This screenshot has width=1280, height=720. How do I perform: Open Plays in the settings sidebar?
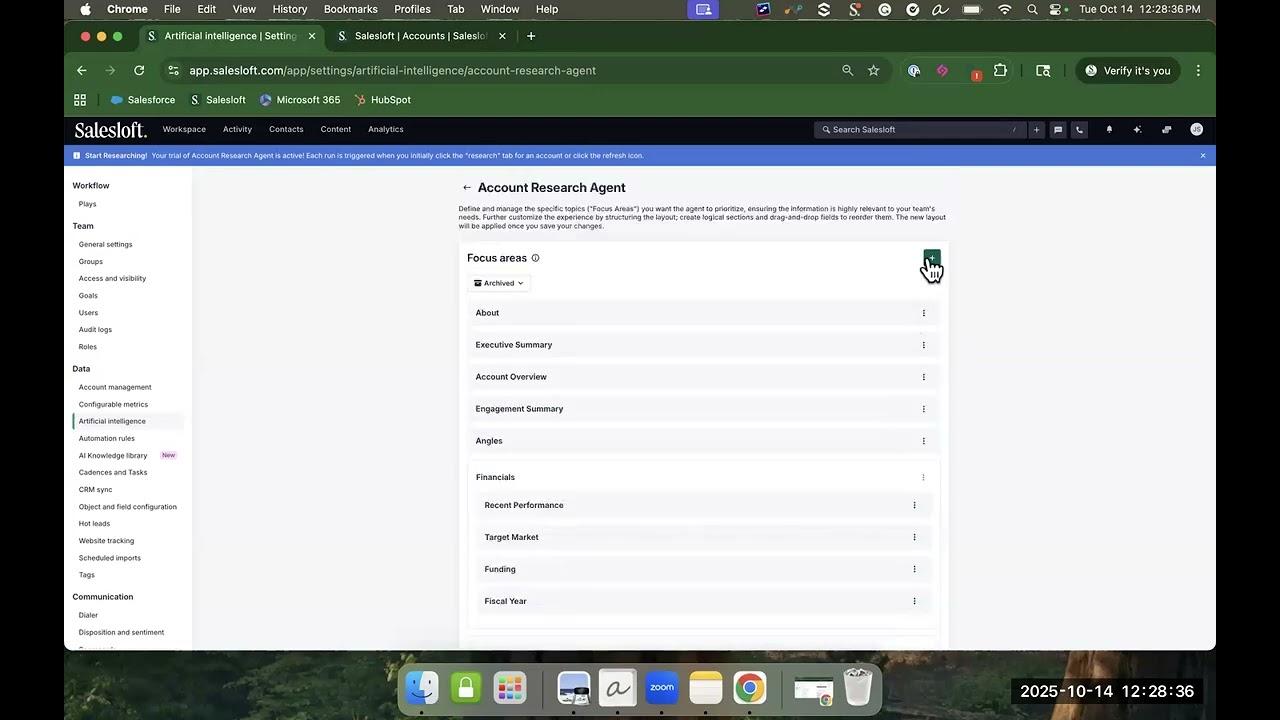click(88, 204)
